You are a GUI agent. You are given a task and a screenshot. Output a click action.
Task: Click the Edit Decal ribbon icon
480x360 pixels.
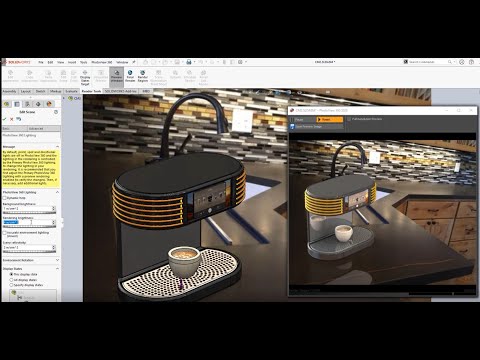[74, 76]
